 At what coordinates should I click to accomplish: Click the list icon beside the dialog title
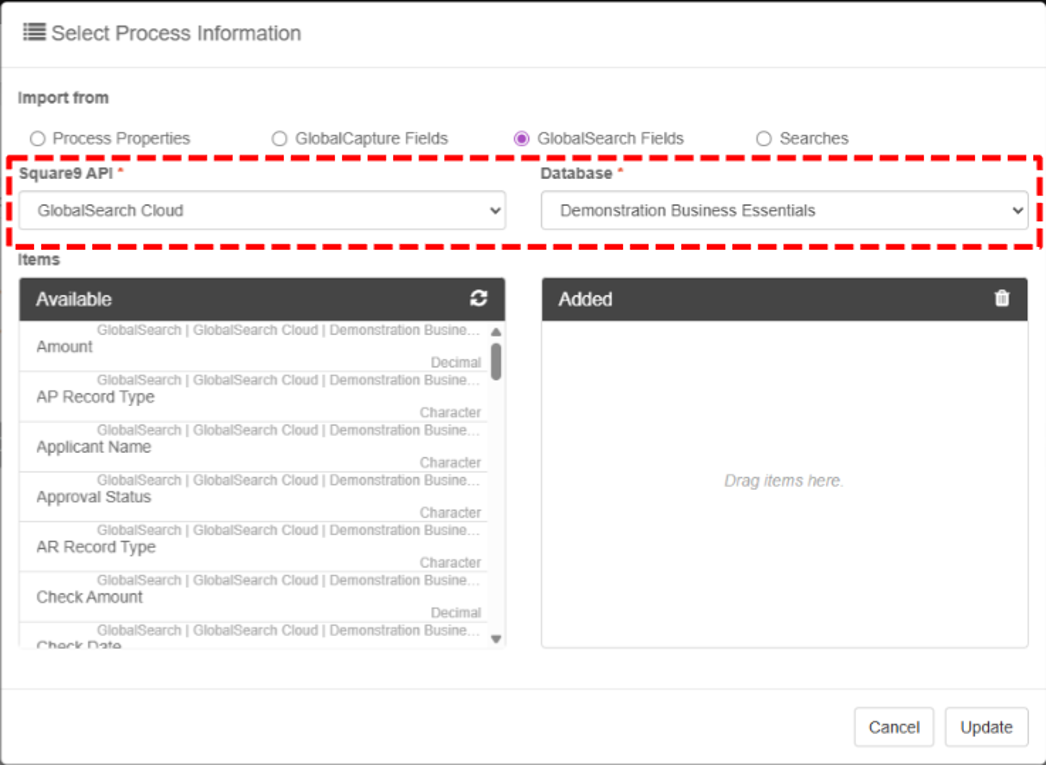pos(34,32)
